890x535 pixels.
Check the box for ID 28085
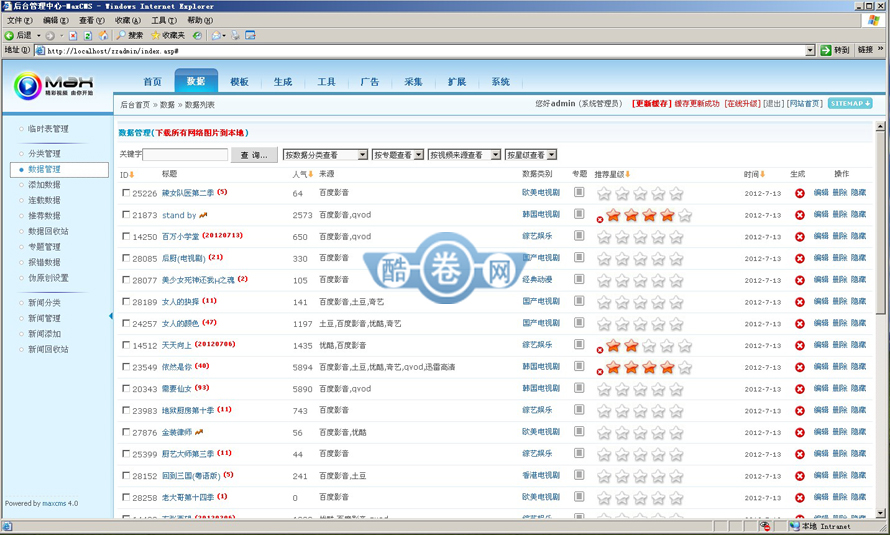[x=126, y=258]
